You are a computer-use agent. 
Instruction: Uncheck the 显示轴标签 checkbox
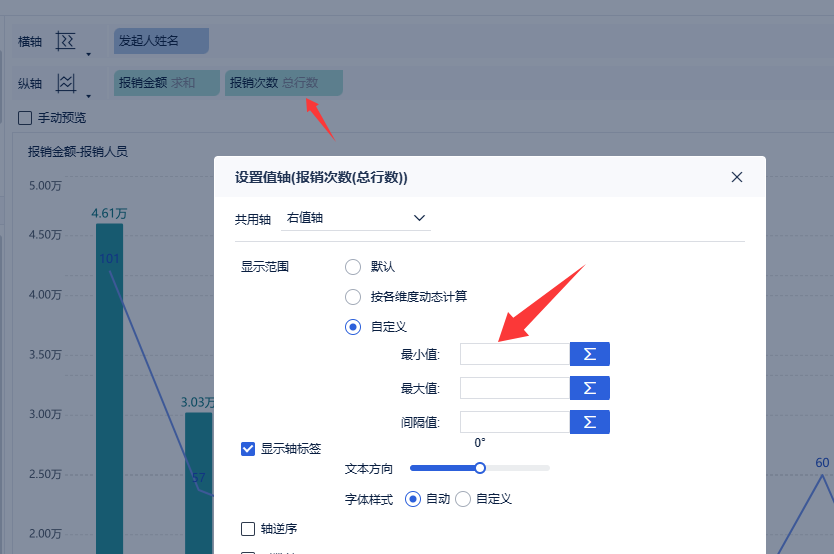point(248,449)
